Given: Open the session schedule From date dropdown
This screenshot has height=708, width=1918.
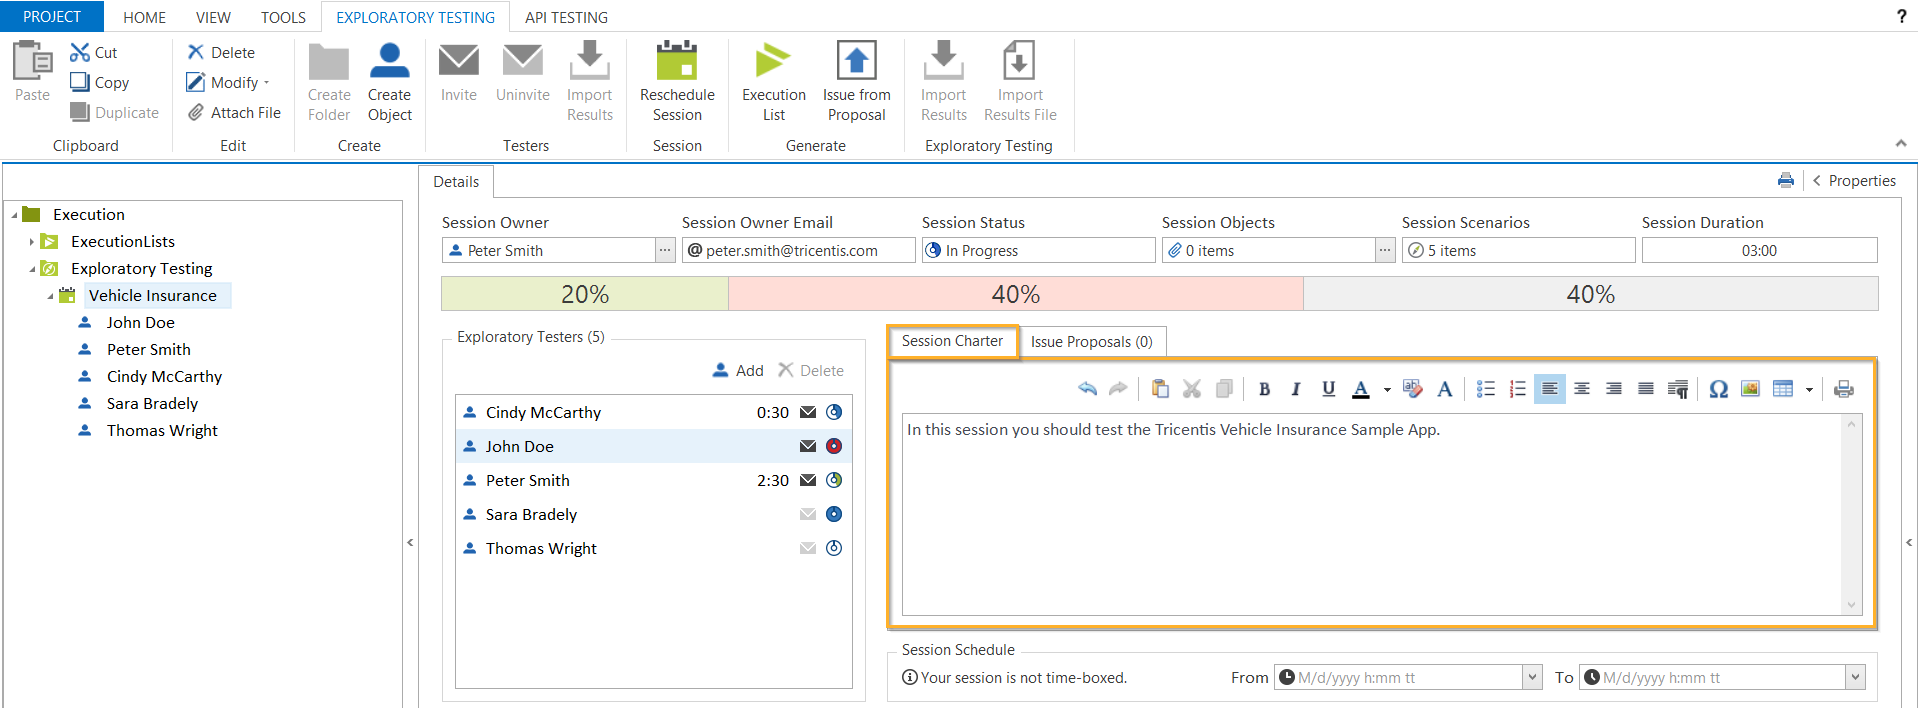Looking at the screenshot, I should 1532,678.
